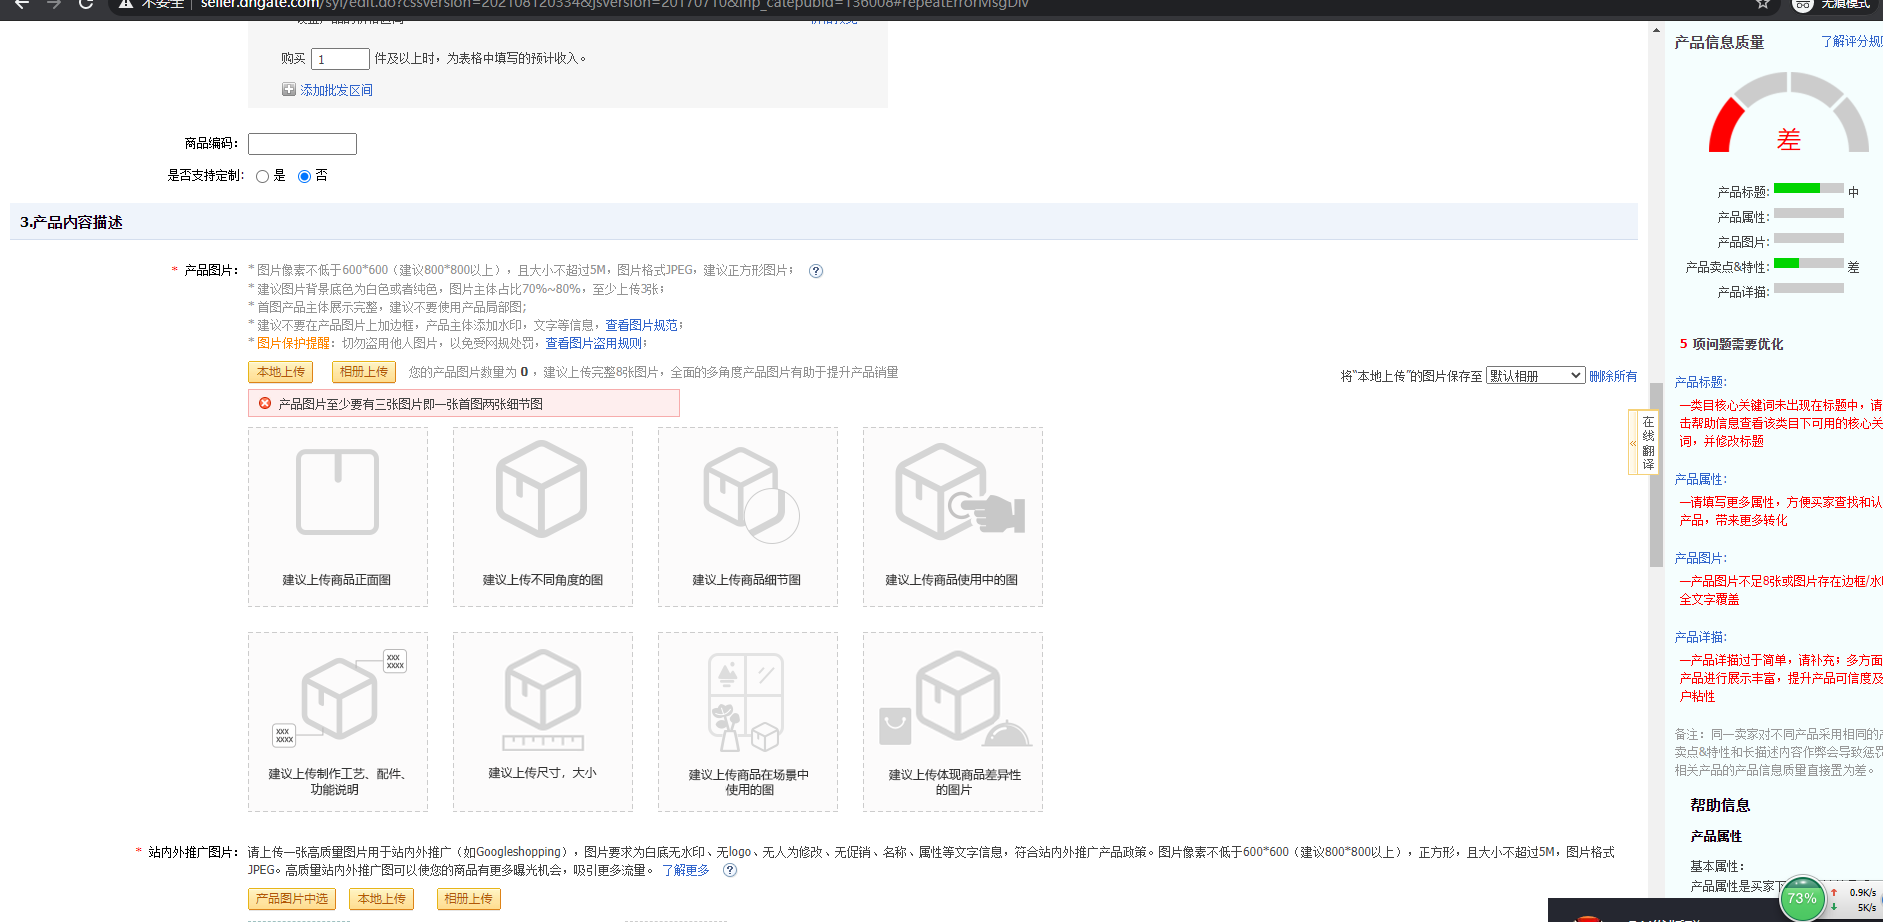The image size is (1883, 922).
Task: Click the product differentiation image placeholder
Action: [952, 721]
